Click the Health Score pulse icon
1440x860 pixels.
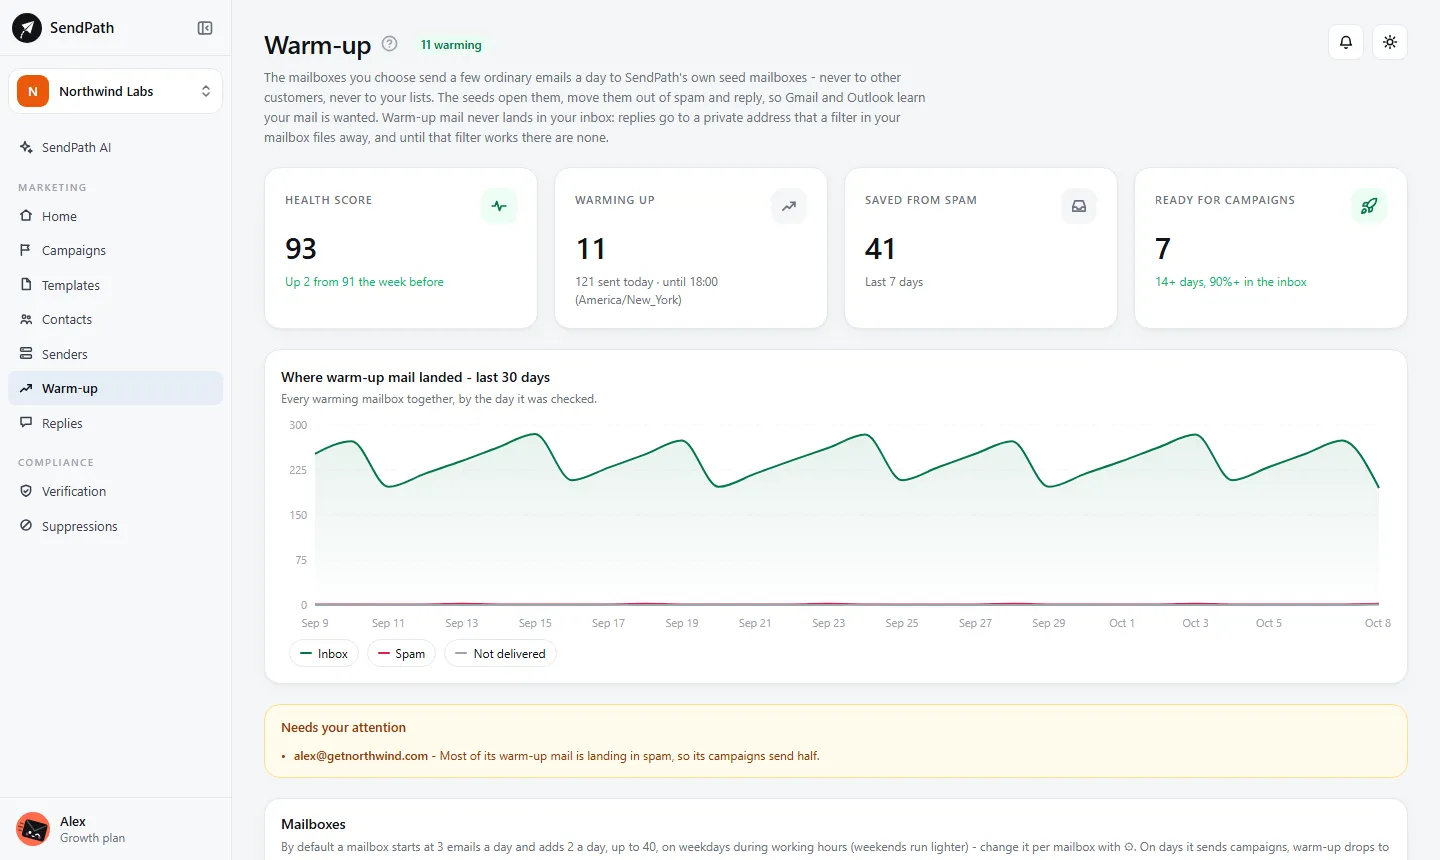[499, 206]
